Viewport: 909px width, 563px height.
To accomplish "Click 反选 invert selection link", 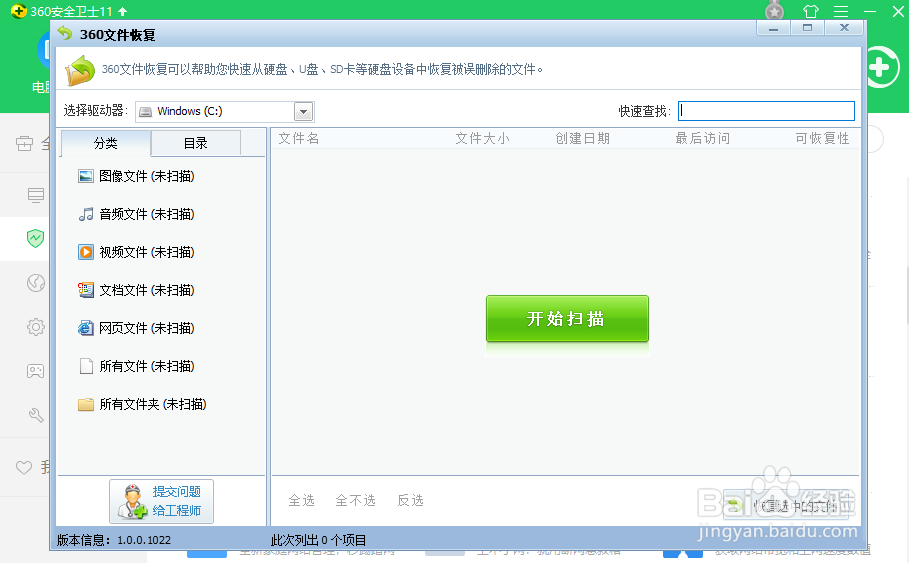I will [x=410, y=500].
